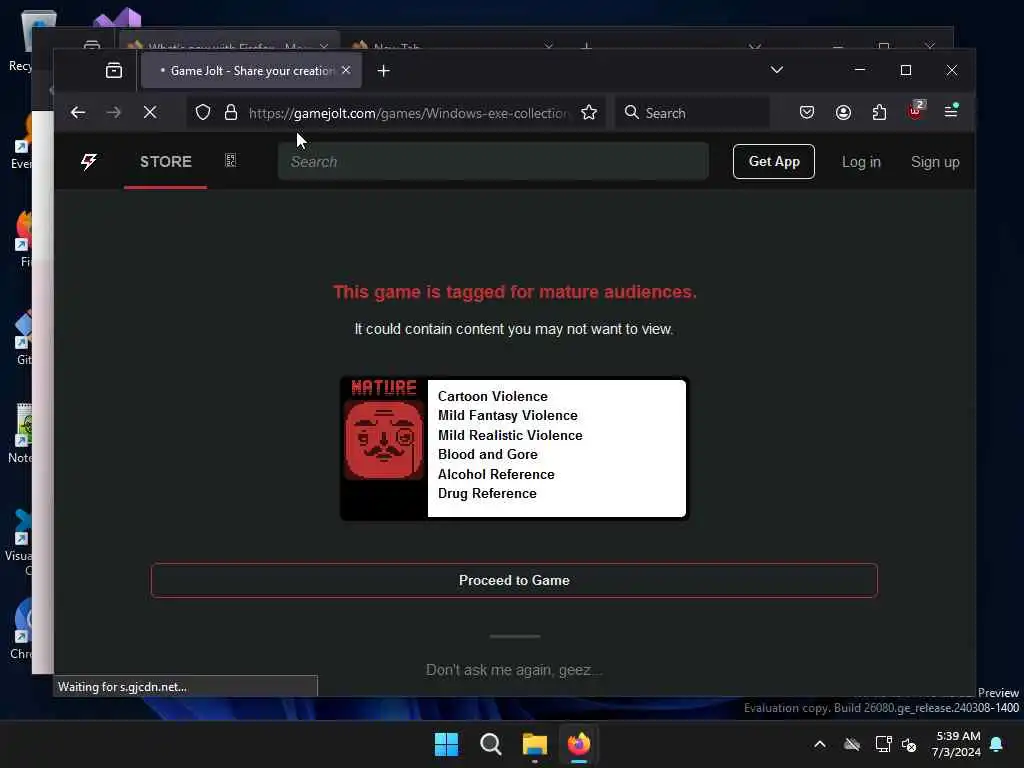Click the Blood and Gore text

click(488, 455)
